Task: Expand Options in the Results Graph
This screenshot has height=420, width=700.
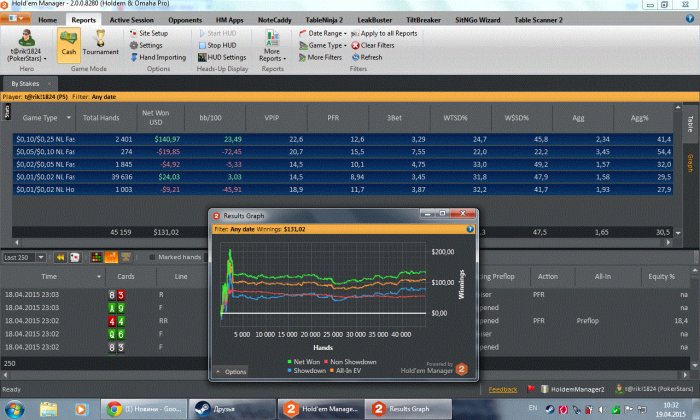Action: [x=231, y=371]
